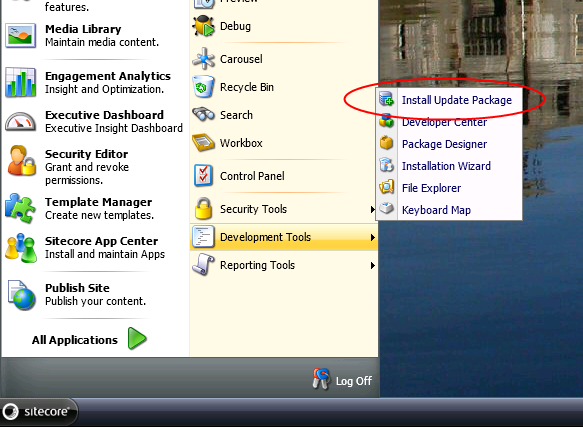Click 'Executive Insight Dashboard' description text

point(114,128)
